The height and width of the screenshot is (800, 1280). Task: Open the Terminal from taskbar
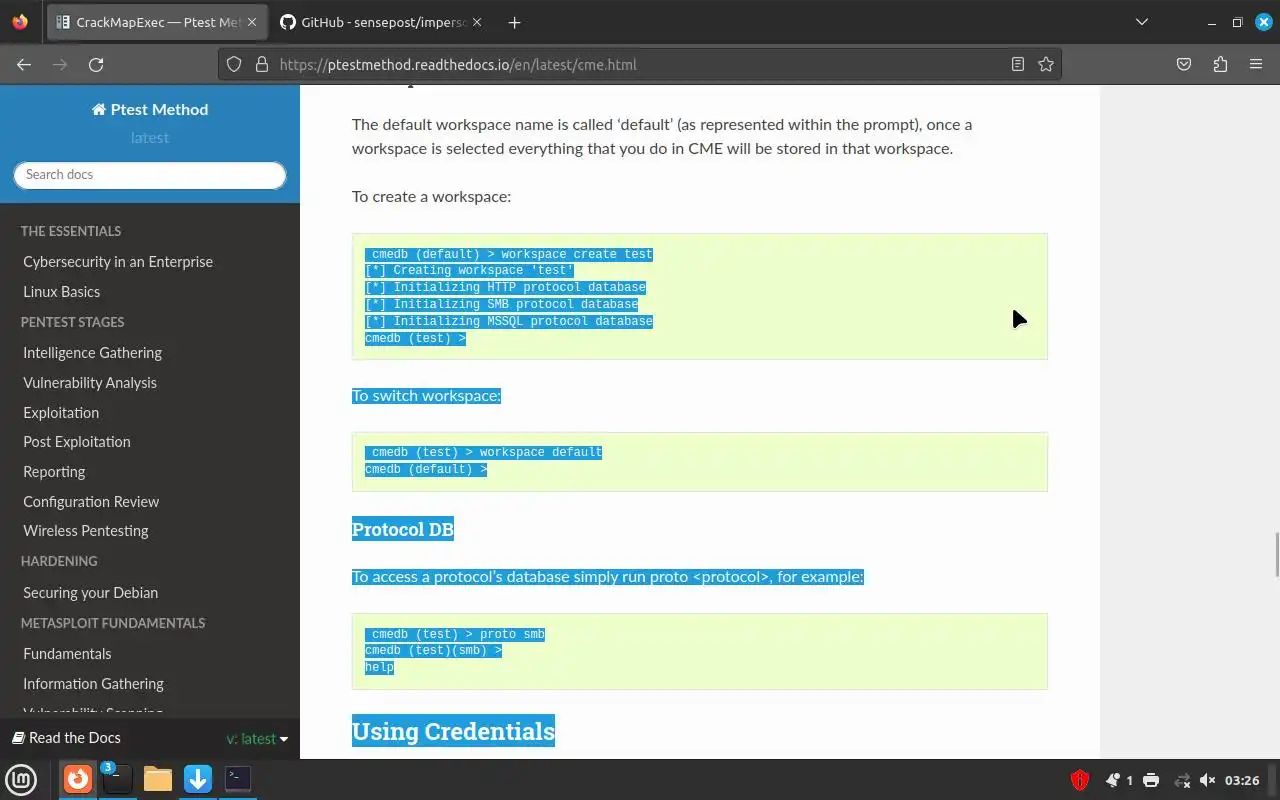(x=238, y=779)
